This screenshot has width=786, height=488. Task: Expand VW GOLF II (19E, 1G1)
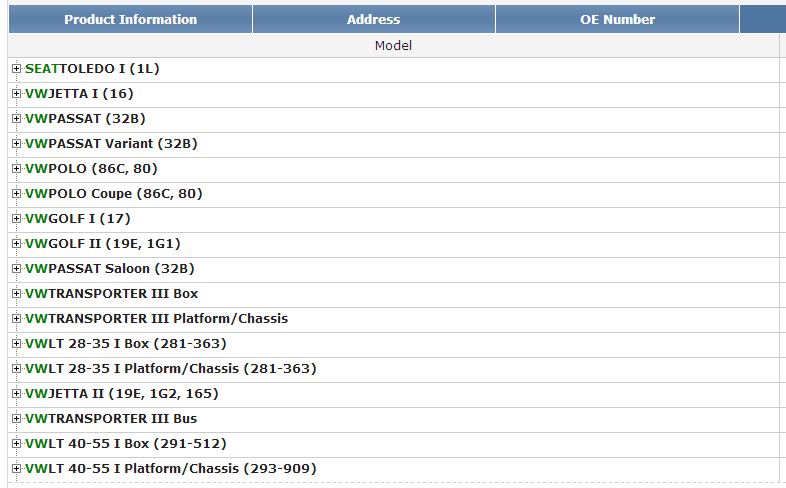[16, 244]
